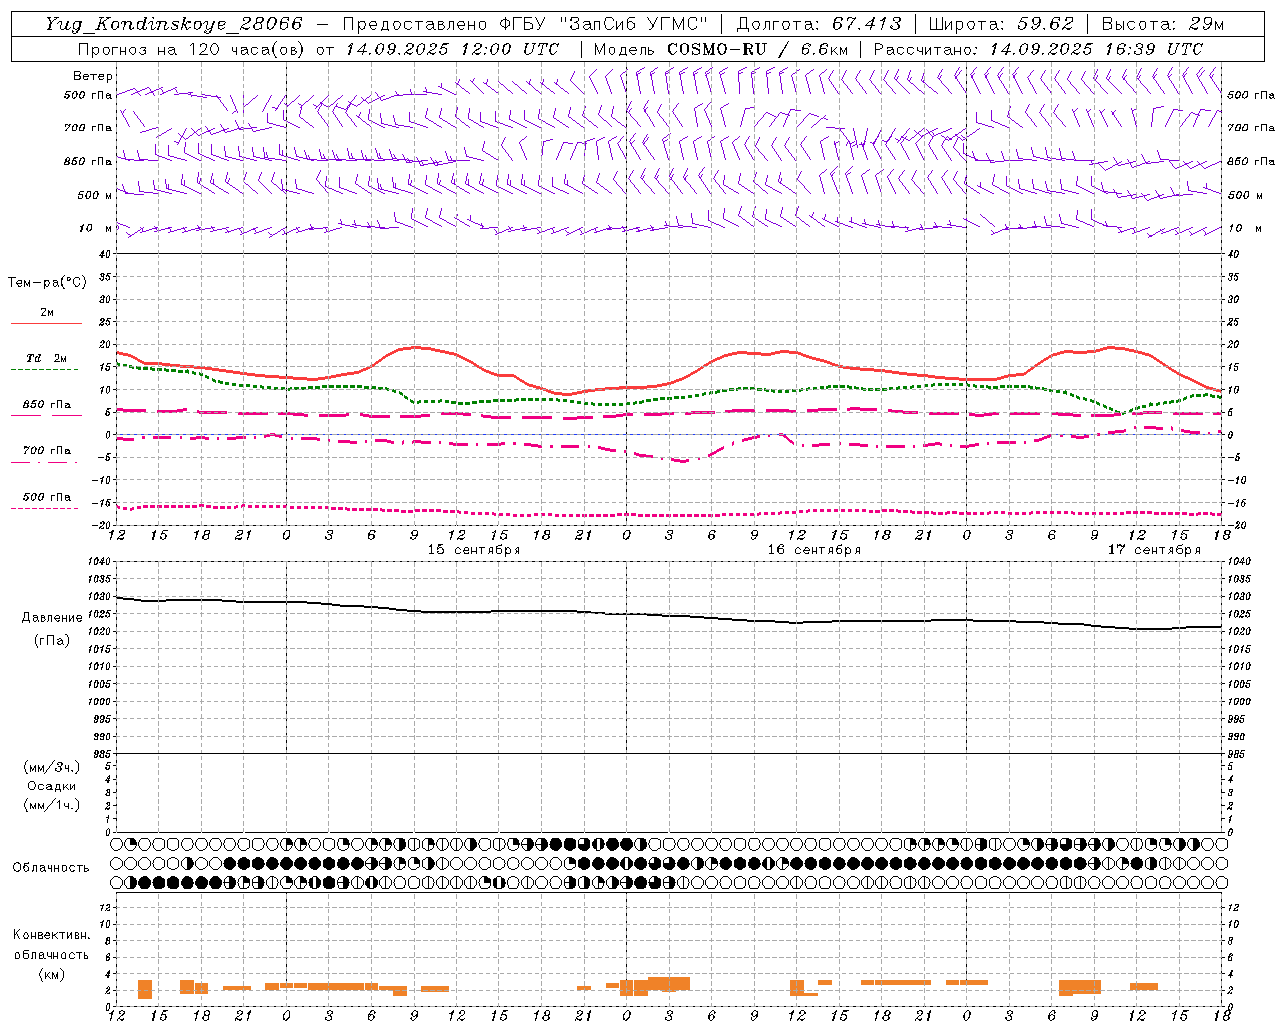
Task: Click the Модель COSMO-RU / 6.6км label
Action: click(x=721, y=49)
